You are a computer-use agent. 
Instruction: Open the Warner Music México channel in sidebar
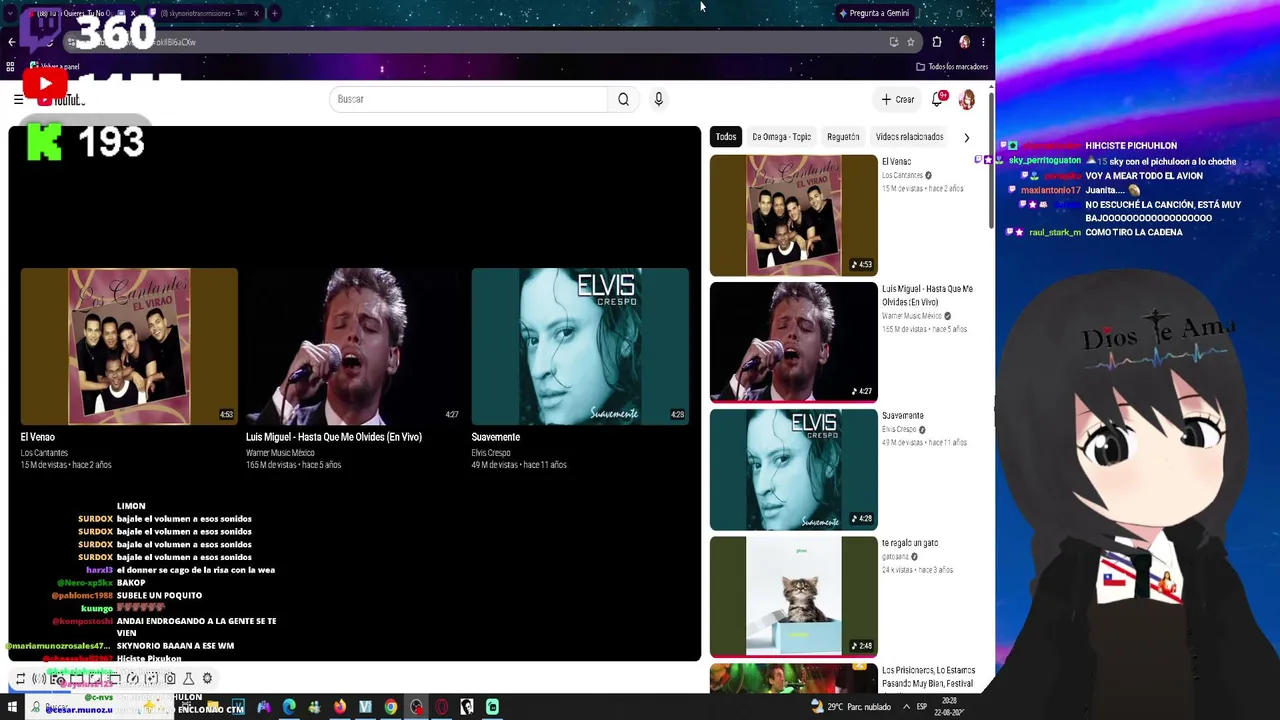coord(911,316)
